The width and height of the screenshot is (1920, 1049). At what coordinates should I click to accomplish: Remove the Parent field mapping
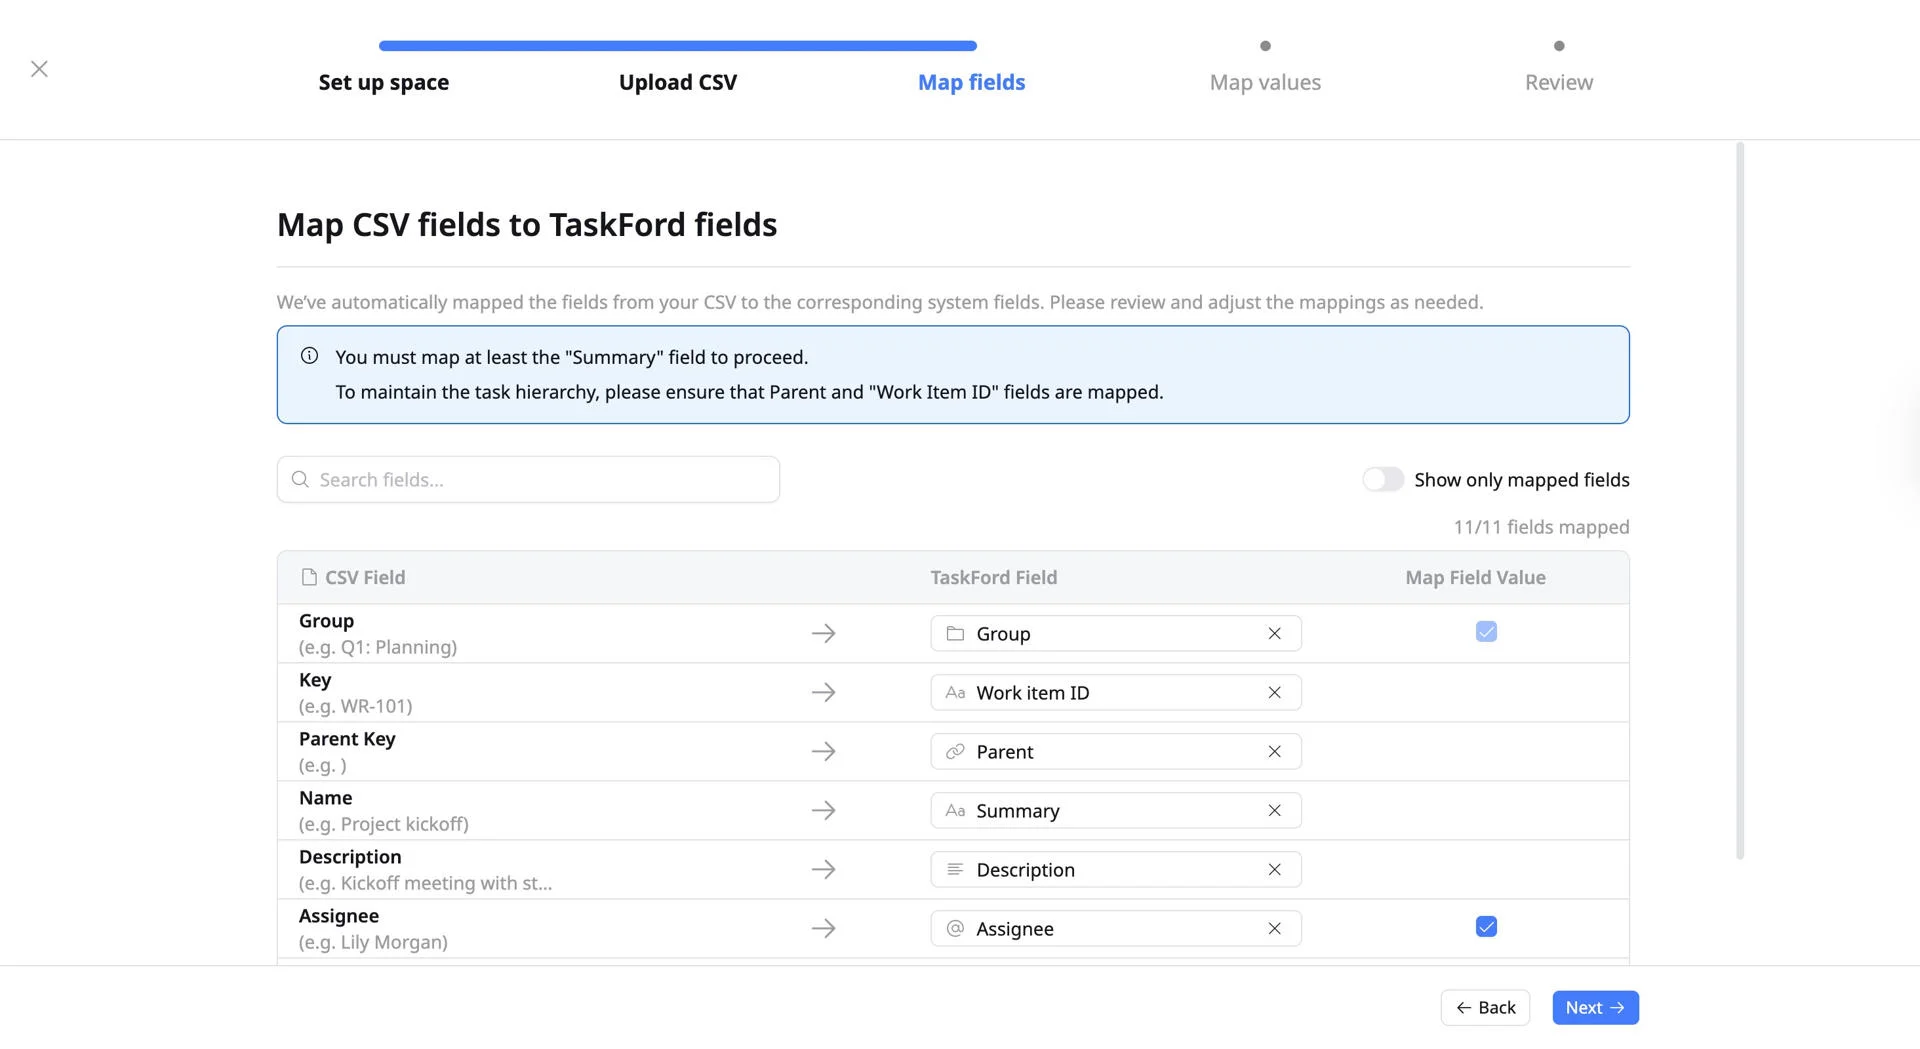1274,752
